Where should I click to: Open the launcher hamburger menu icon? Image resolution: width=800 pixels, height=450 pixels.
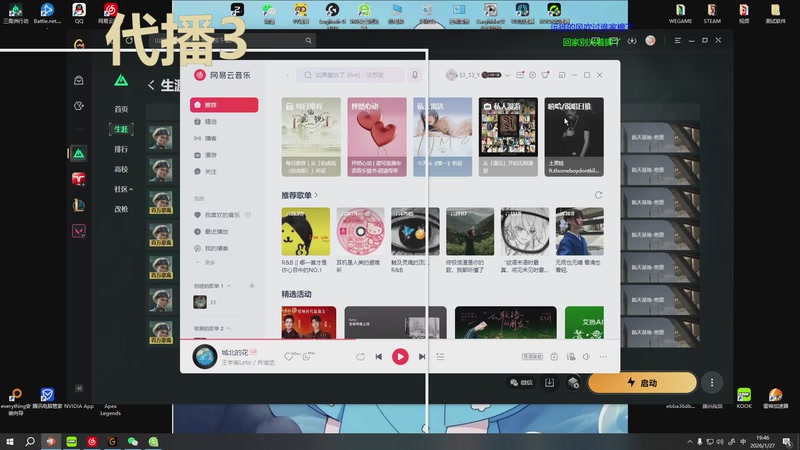coord(678,40)
